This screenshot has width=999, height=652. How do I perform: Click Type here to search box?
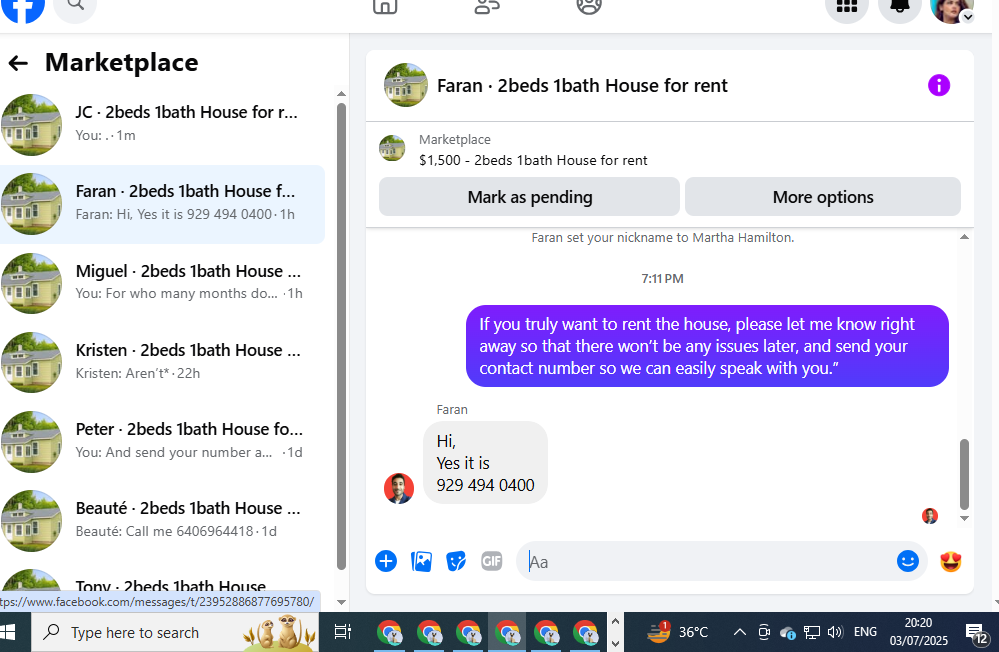pyautogui.click(x=175, y=632)
